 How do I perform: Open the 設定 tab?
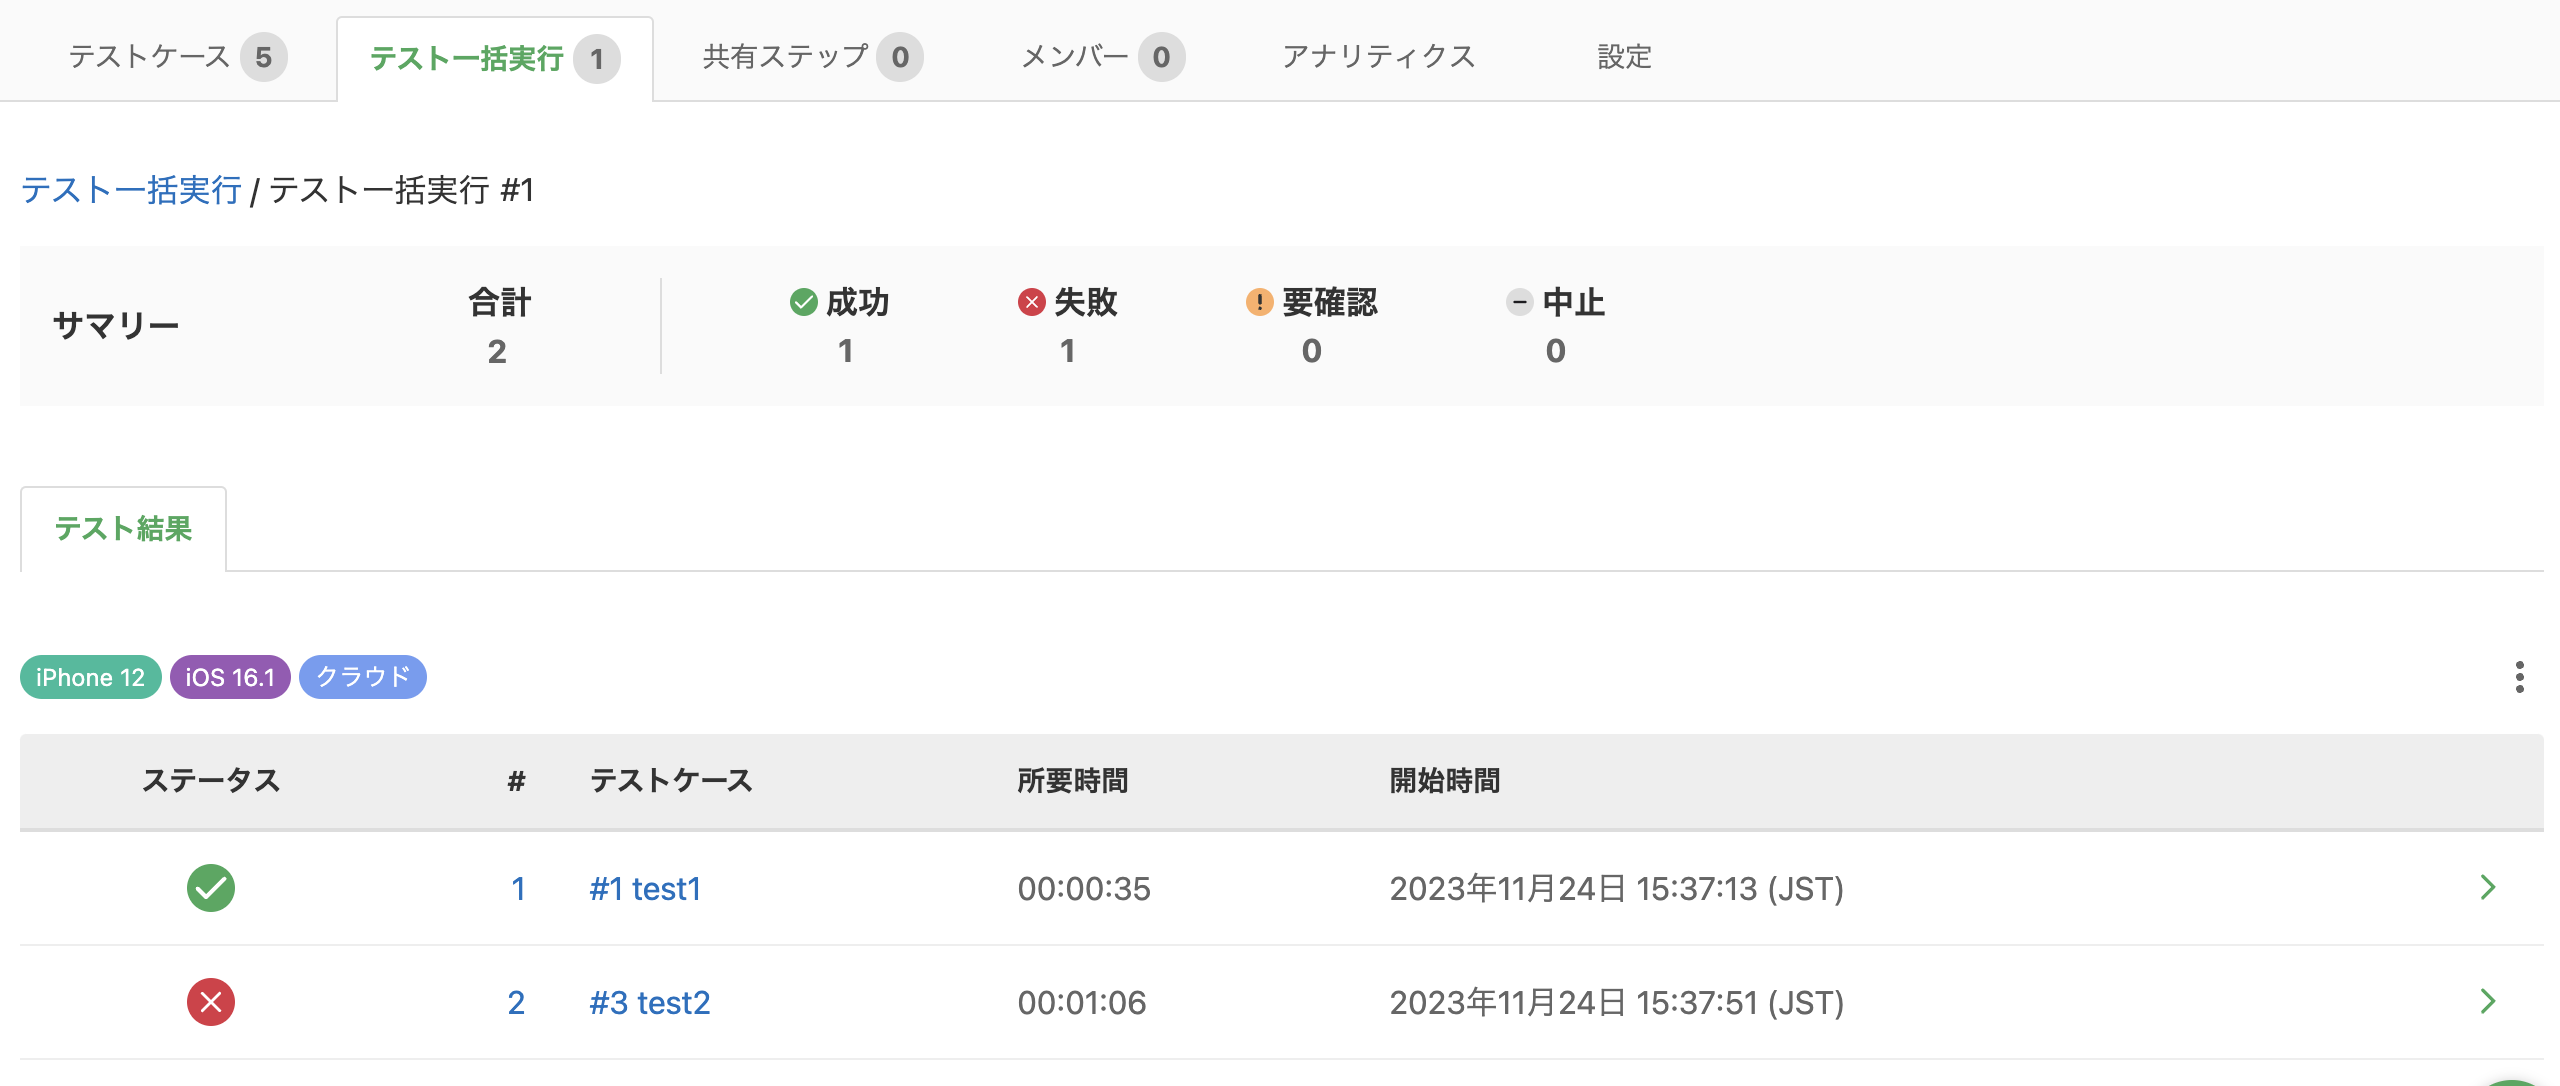pos(1624,57)
